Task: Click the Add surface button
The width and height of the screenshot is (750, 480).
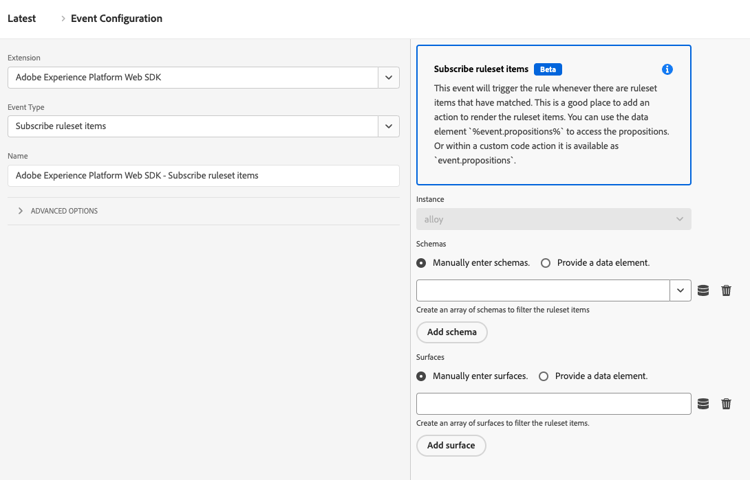Action: (451, 445)
